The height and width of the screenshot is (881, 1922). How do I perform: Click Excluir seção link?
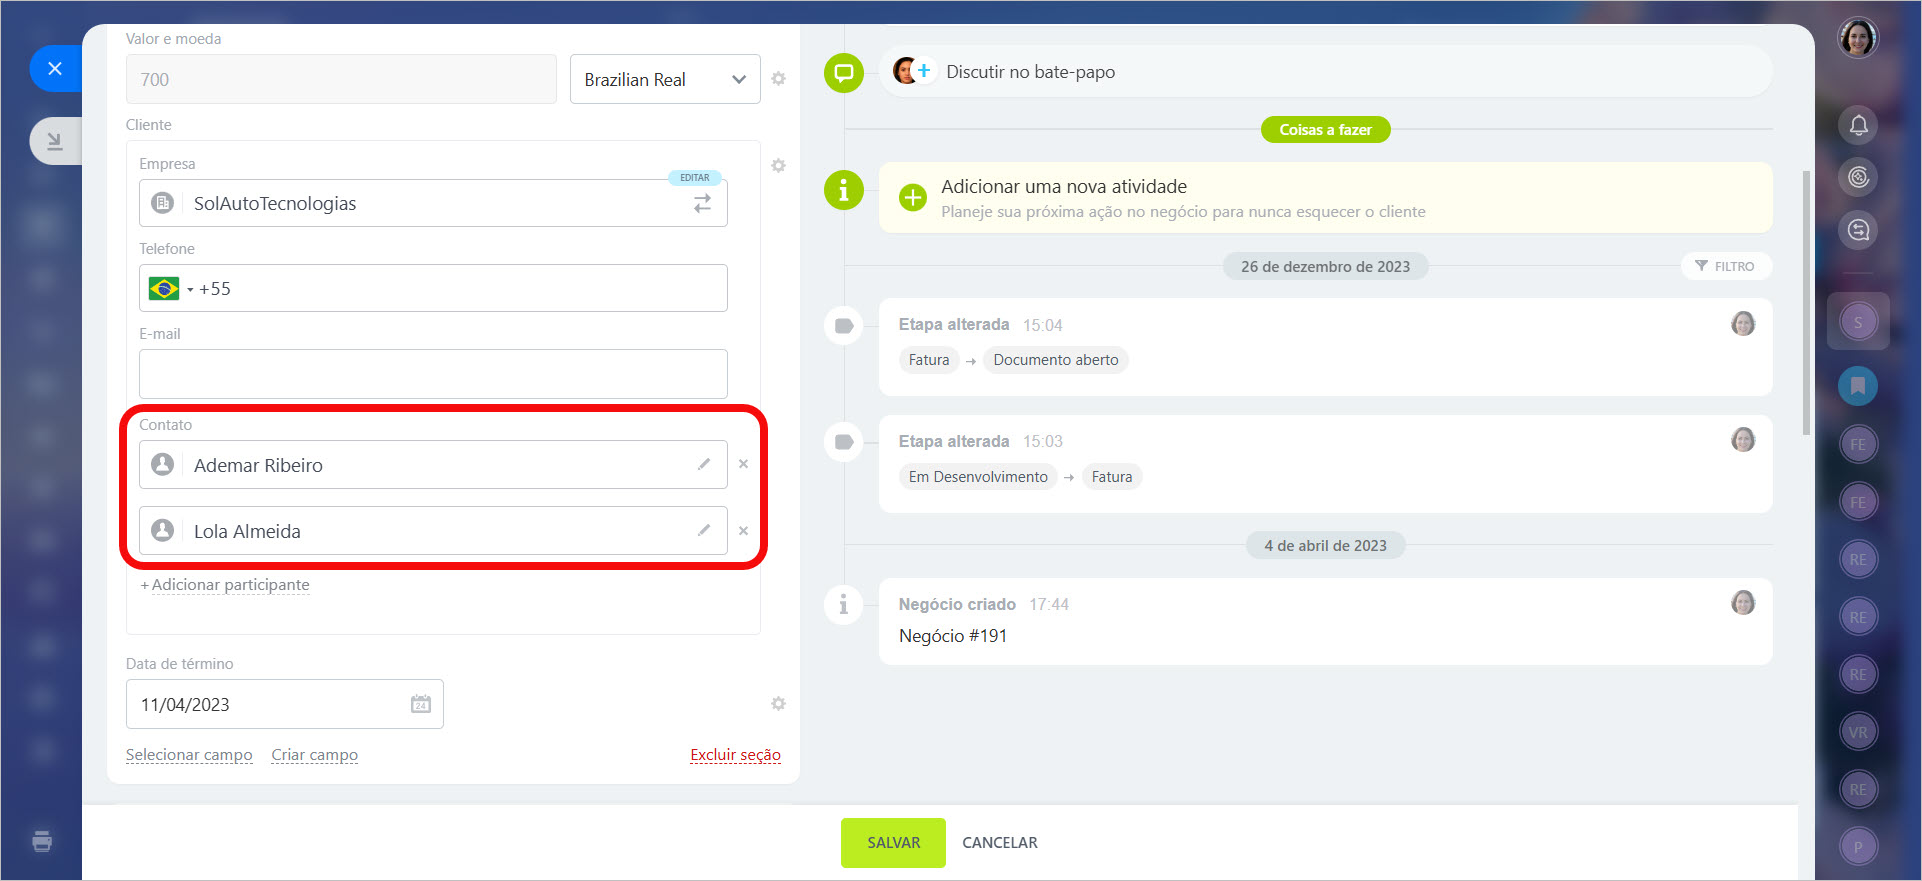[735, 755]
